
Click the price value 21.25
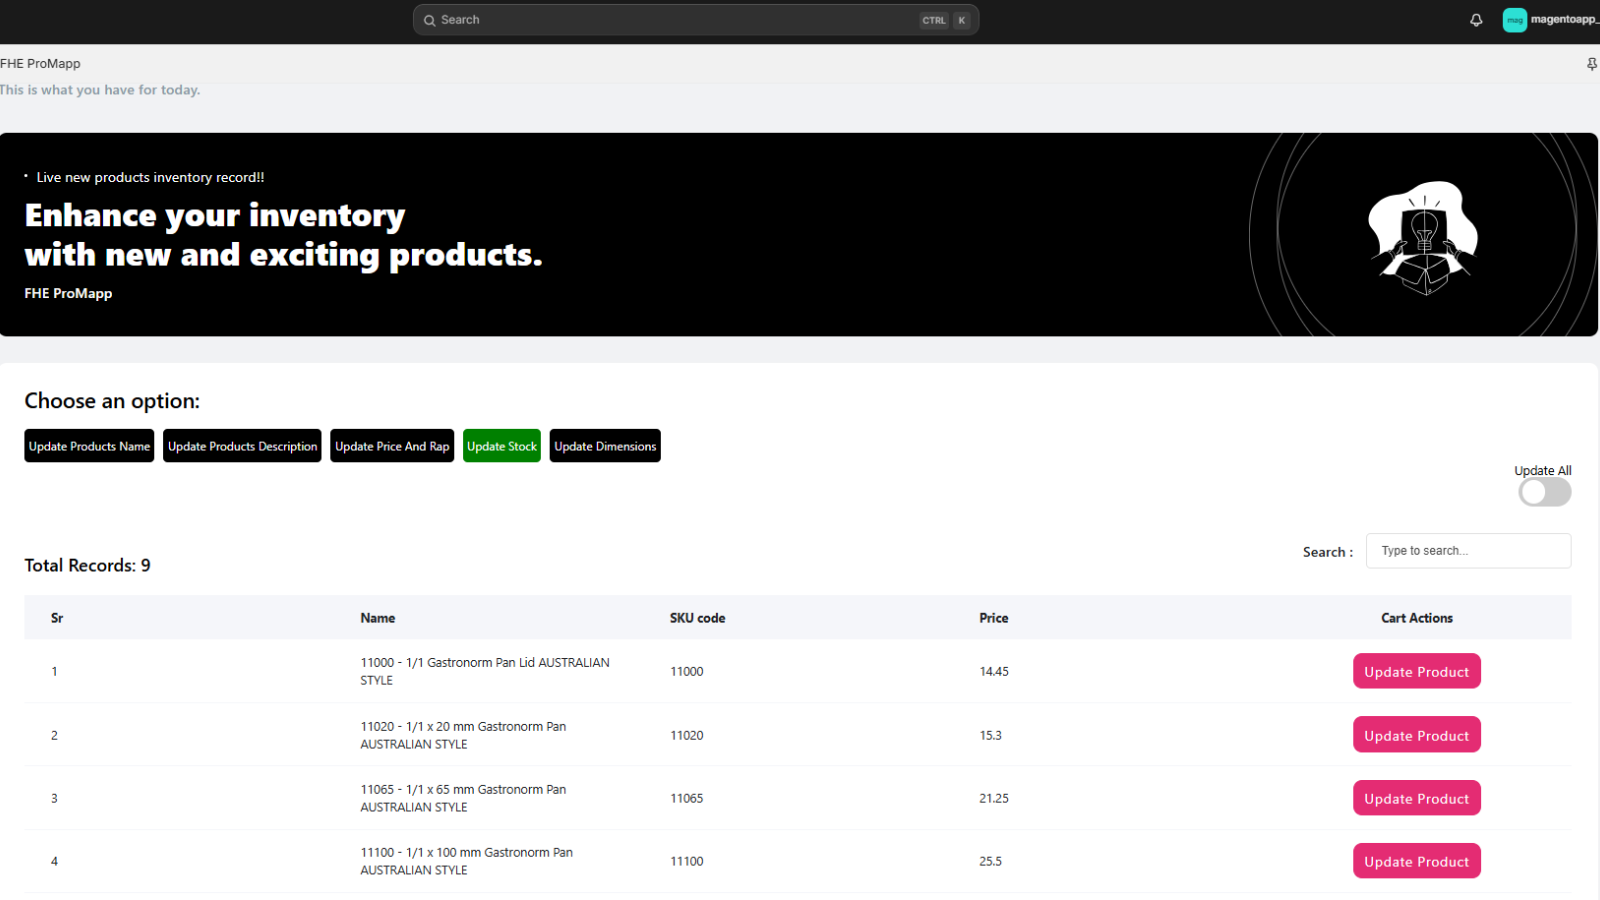point(994,798)
